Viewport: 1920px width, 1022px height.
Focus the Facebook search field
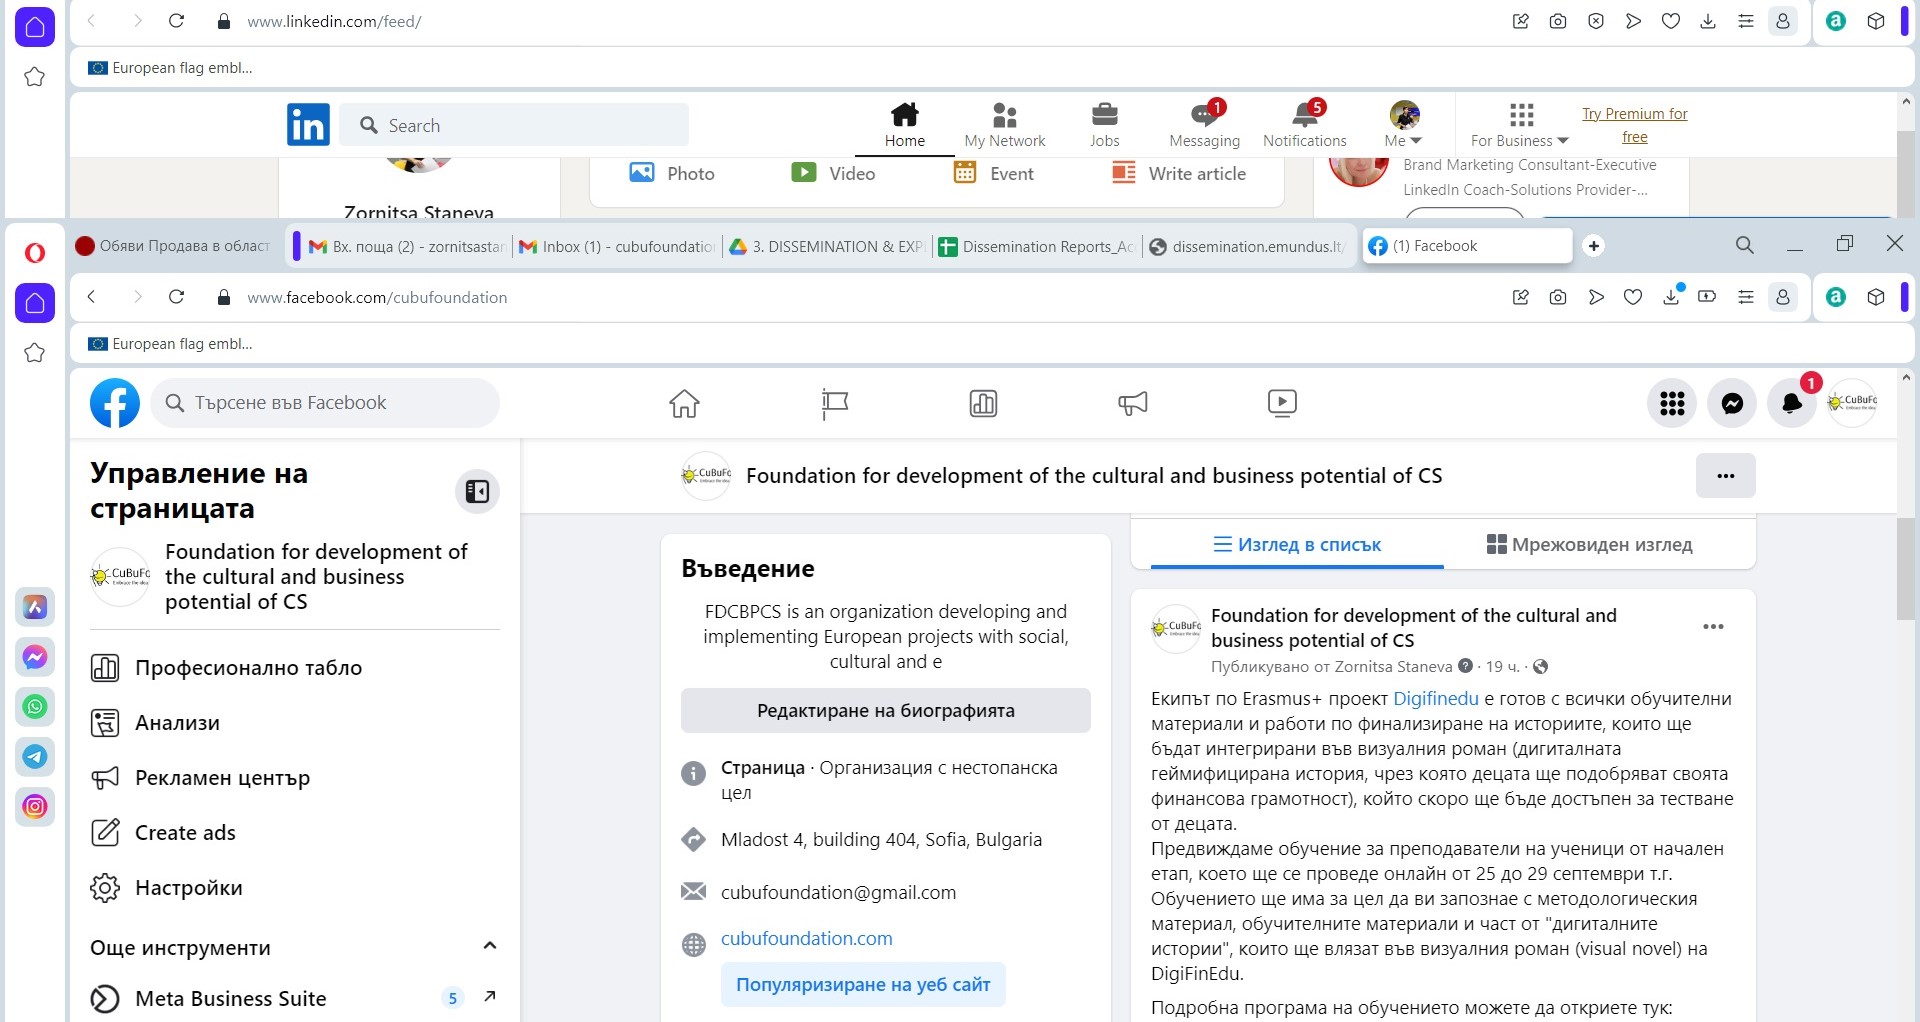point(325,403)
